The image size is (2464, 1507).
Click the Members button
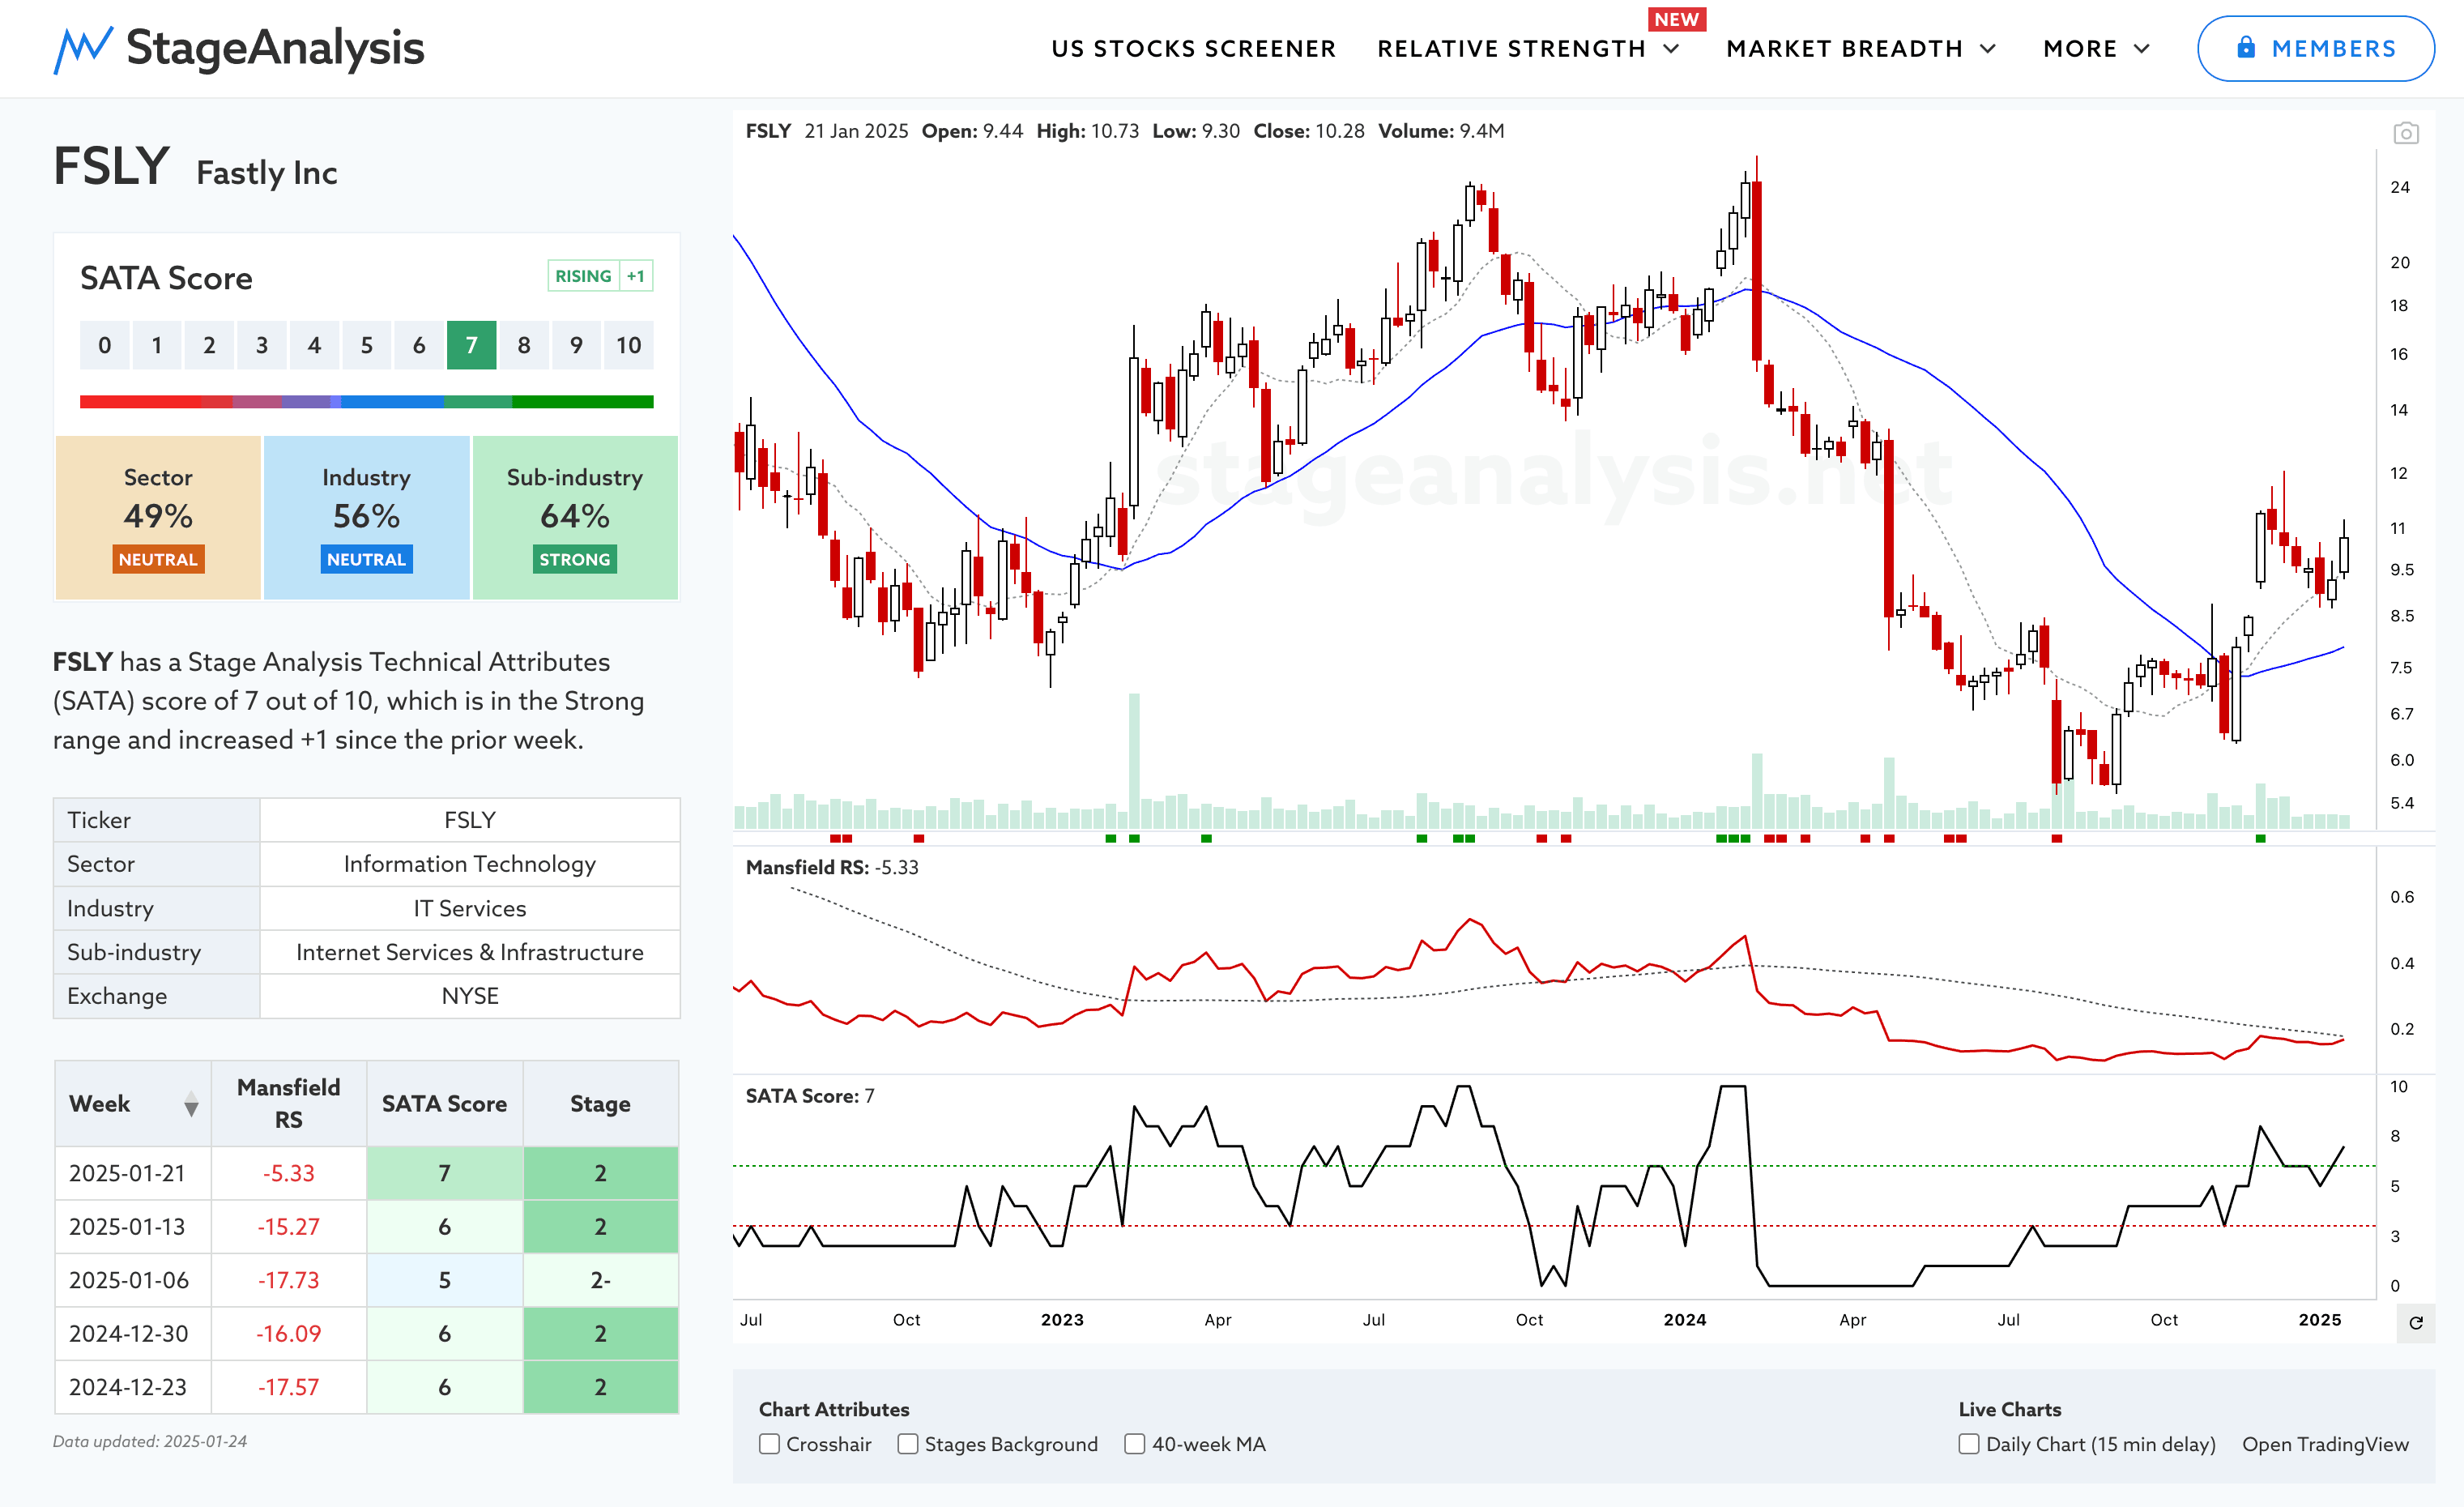2315,48
